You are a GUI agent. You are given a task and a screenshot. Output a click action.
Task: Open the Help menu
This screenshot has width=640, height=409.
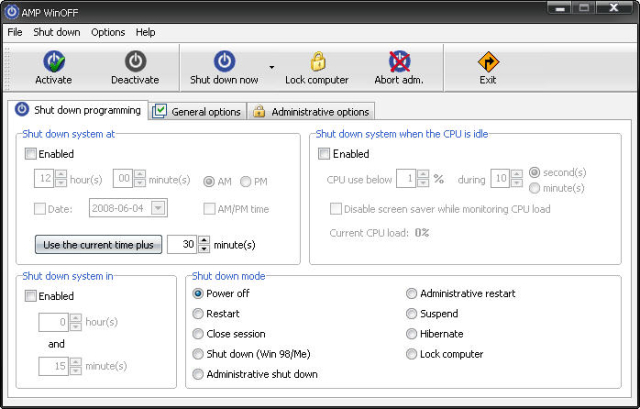(145, 32)
